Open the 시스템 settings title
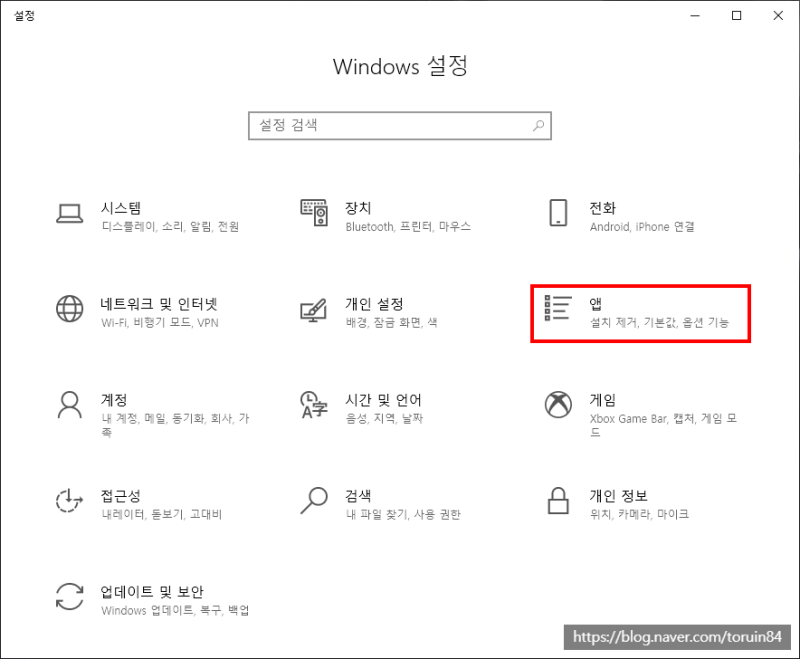 point(121,208)
